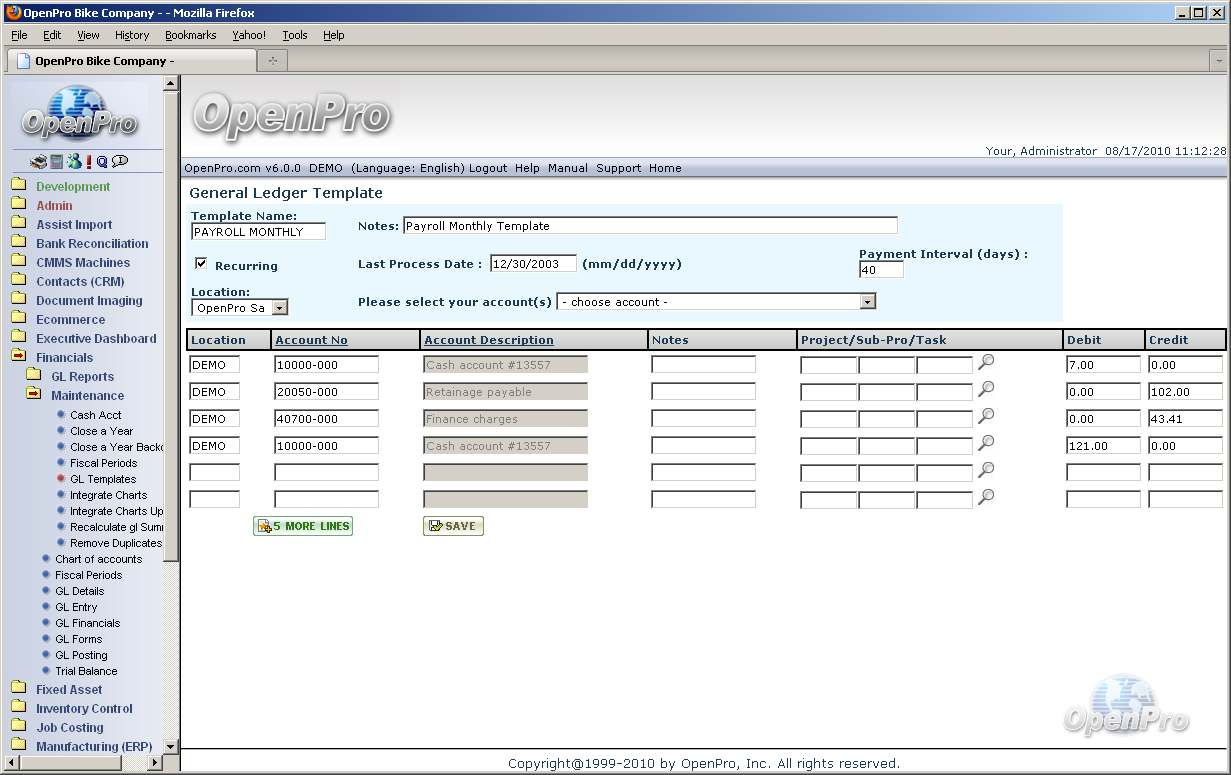Click the printer icon in the sidebar toolbar

click(x=38, y=162)
